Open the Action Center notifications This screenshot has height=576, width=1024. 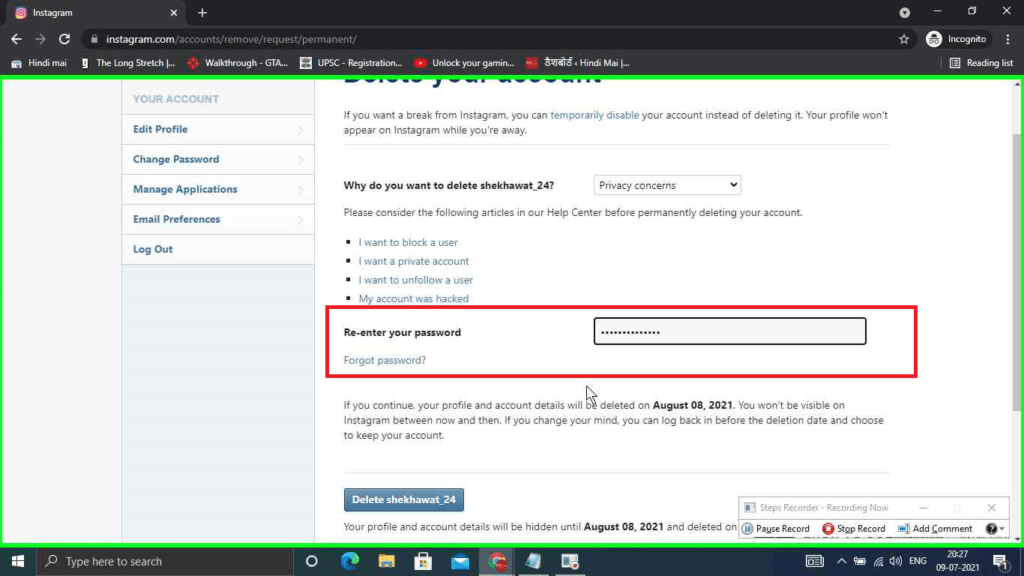(x=1000, y=561)
